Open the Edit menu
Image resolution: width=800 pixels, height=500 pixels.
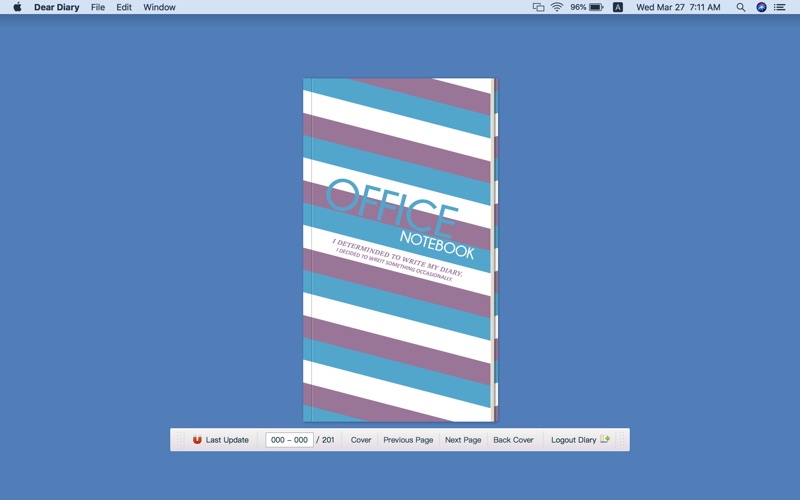(x=124, y=7)
